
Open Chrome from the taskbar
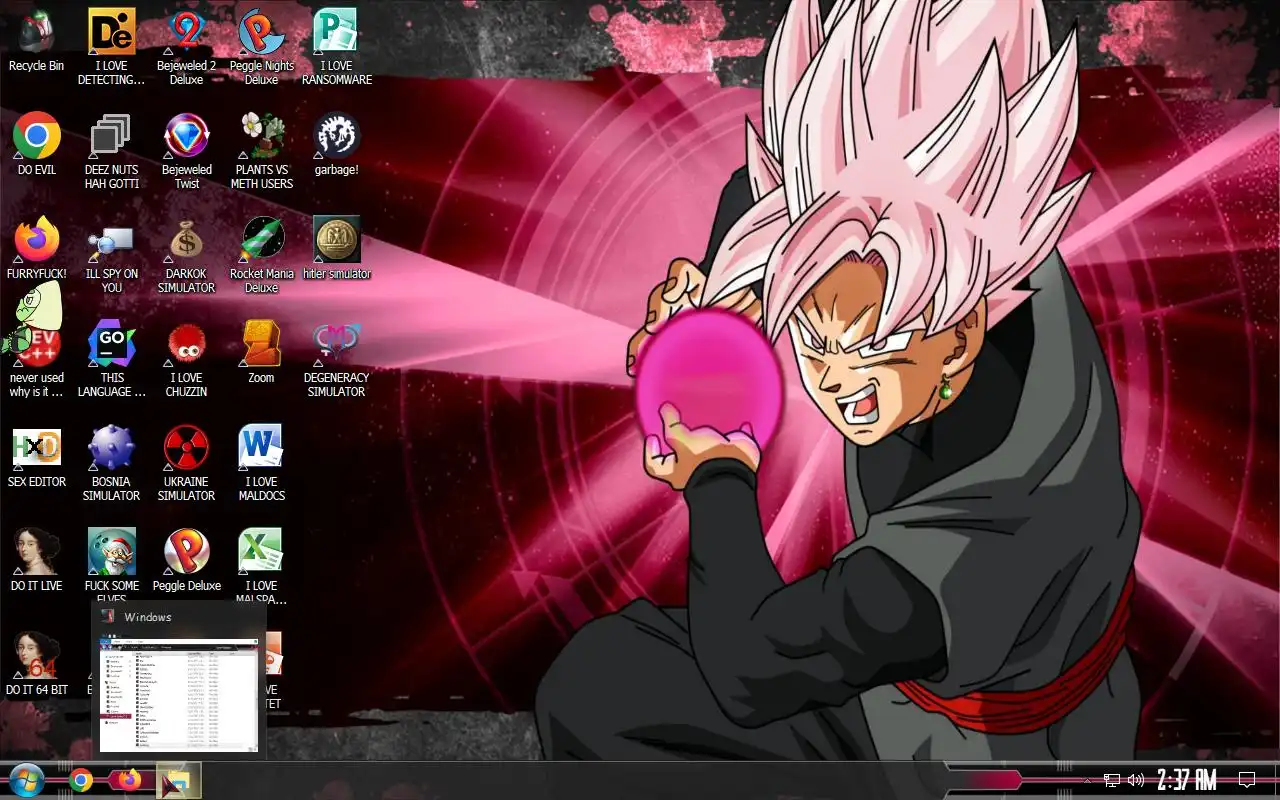point(82,780)
